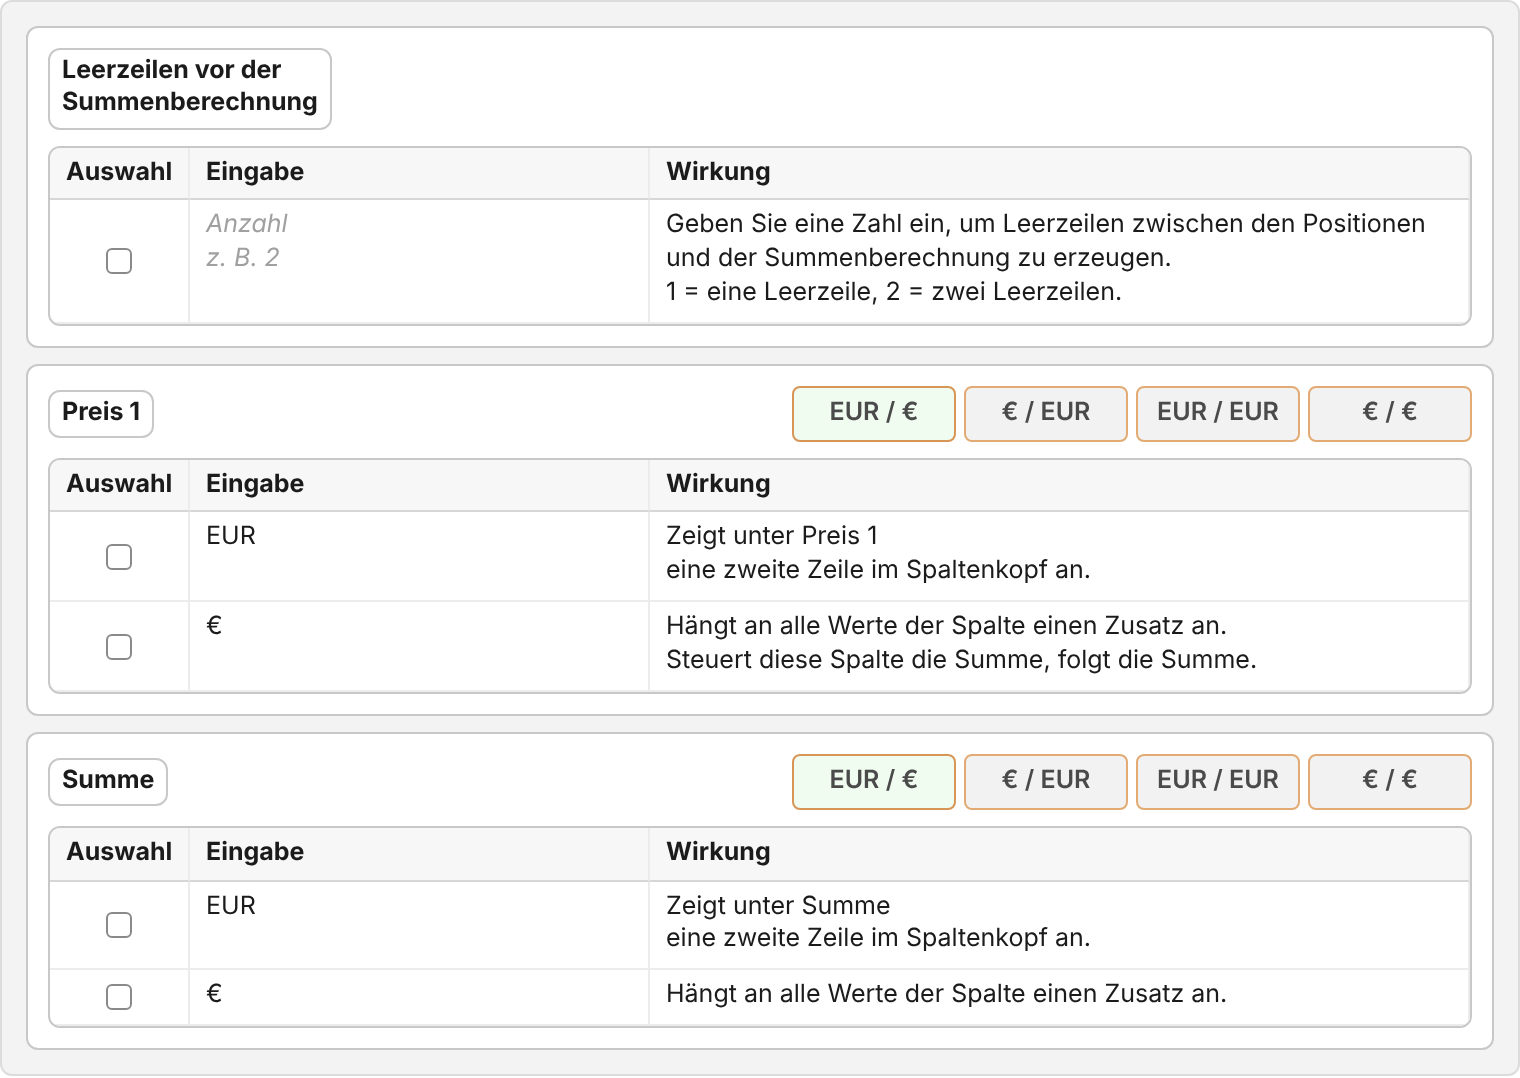The image size is (1520, 1078).
Task: Choose the € / € preset in Summe
Action: pyautogui.click(x=1390, y=782)
